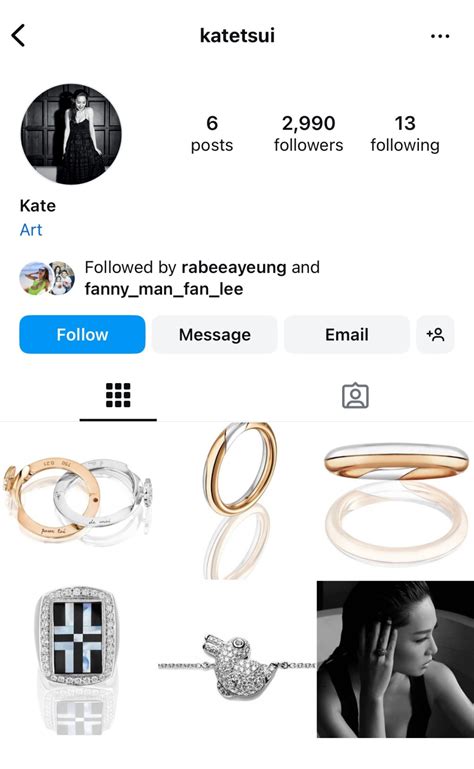Viewport: 474px width, 769px height.
Task: Click the Email button
Action: point(347,334)
